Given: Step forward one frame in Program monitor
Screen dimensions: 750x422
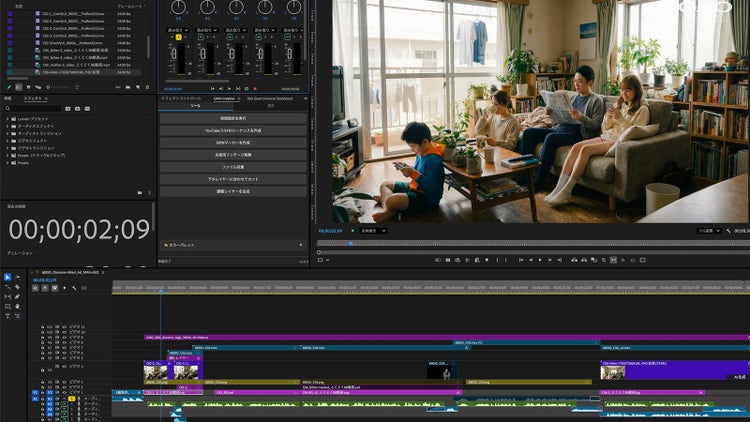Looking at the screenshot, I should pos(550,260).
